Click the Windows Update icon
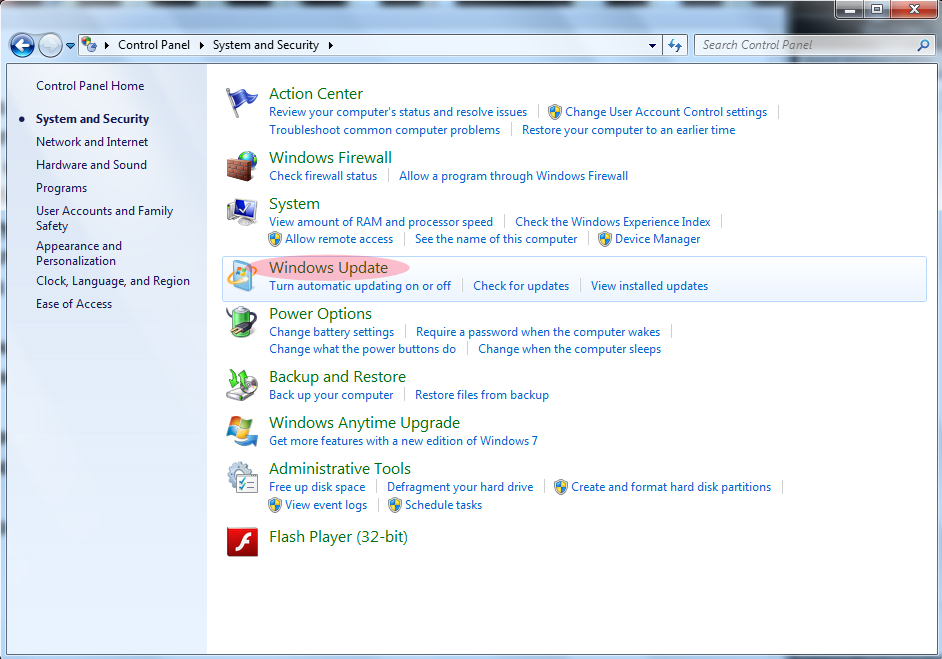Viewport: 942px width, 659px height. pyautogui.click(x=242, y=276)
